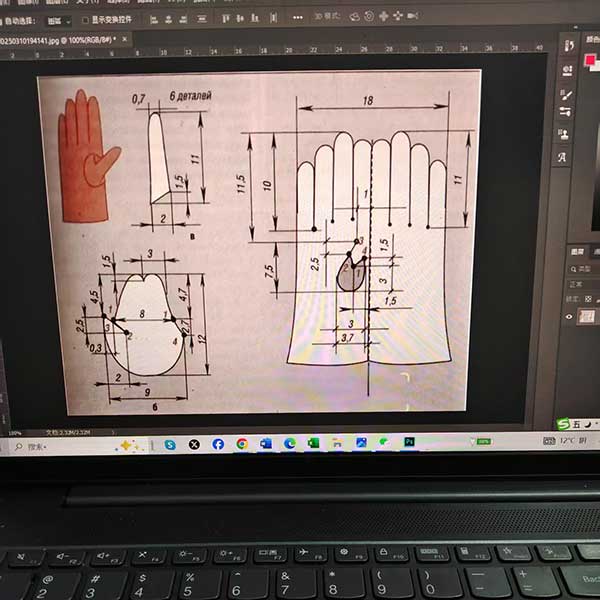Click the 3D pan mode icon
600x600 pixels.
click(398, 15)
